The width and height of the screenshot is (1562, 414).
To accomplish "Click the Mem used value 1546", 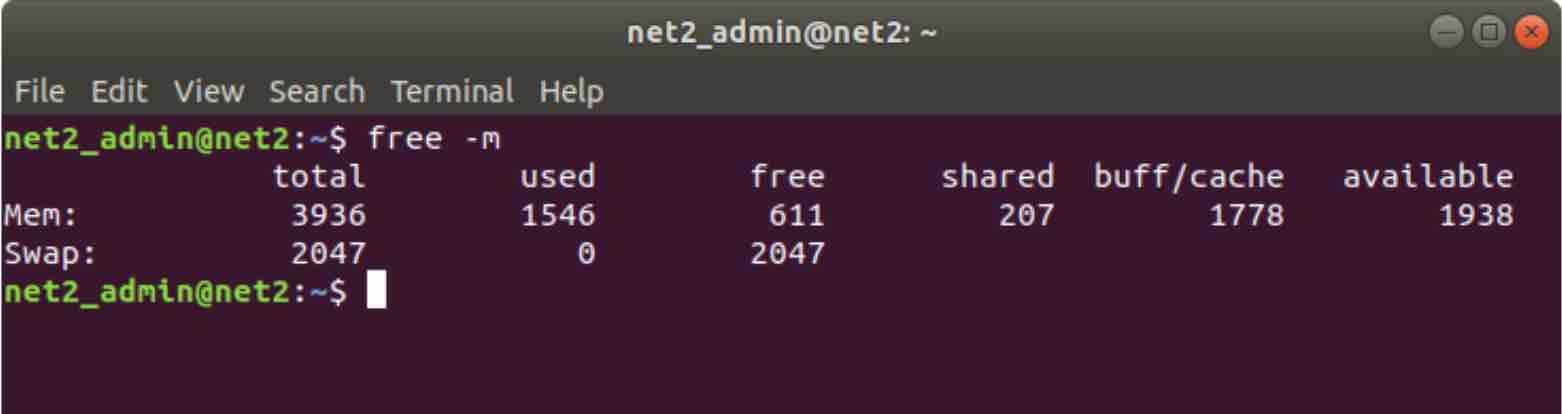I will 558,215.
